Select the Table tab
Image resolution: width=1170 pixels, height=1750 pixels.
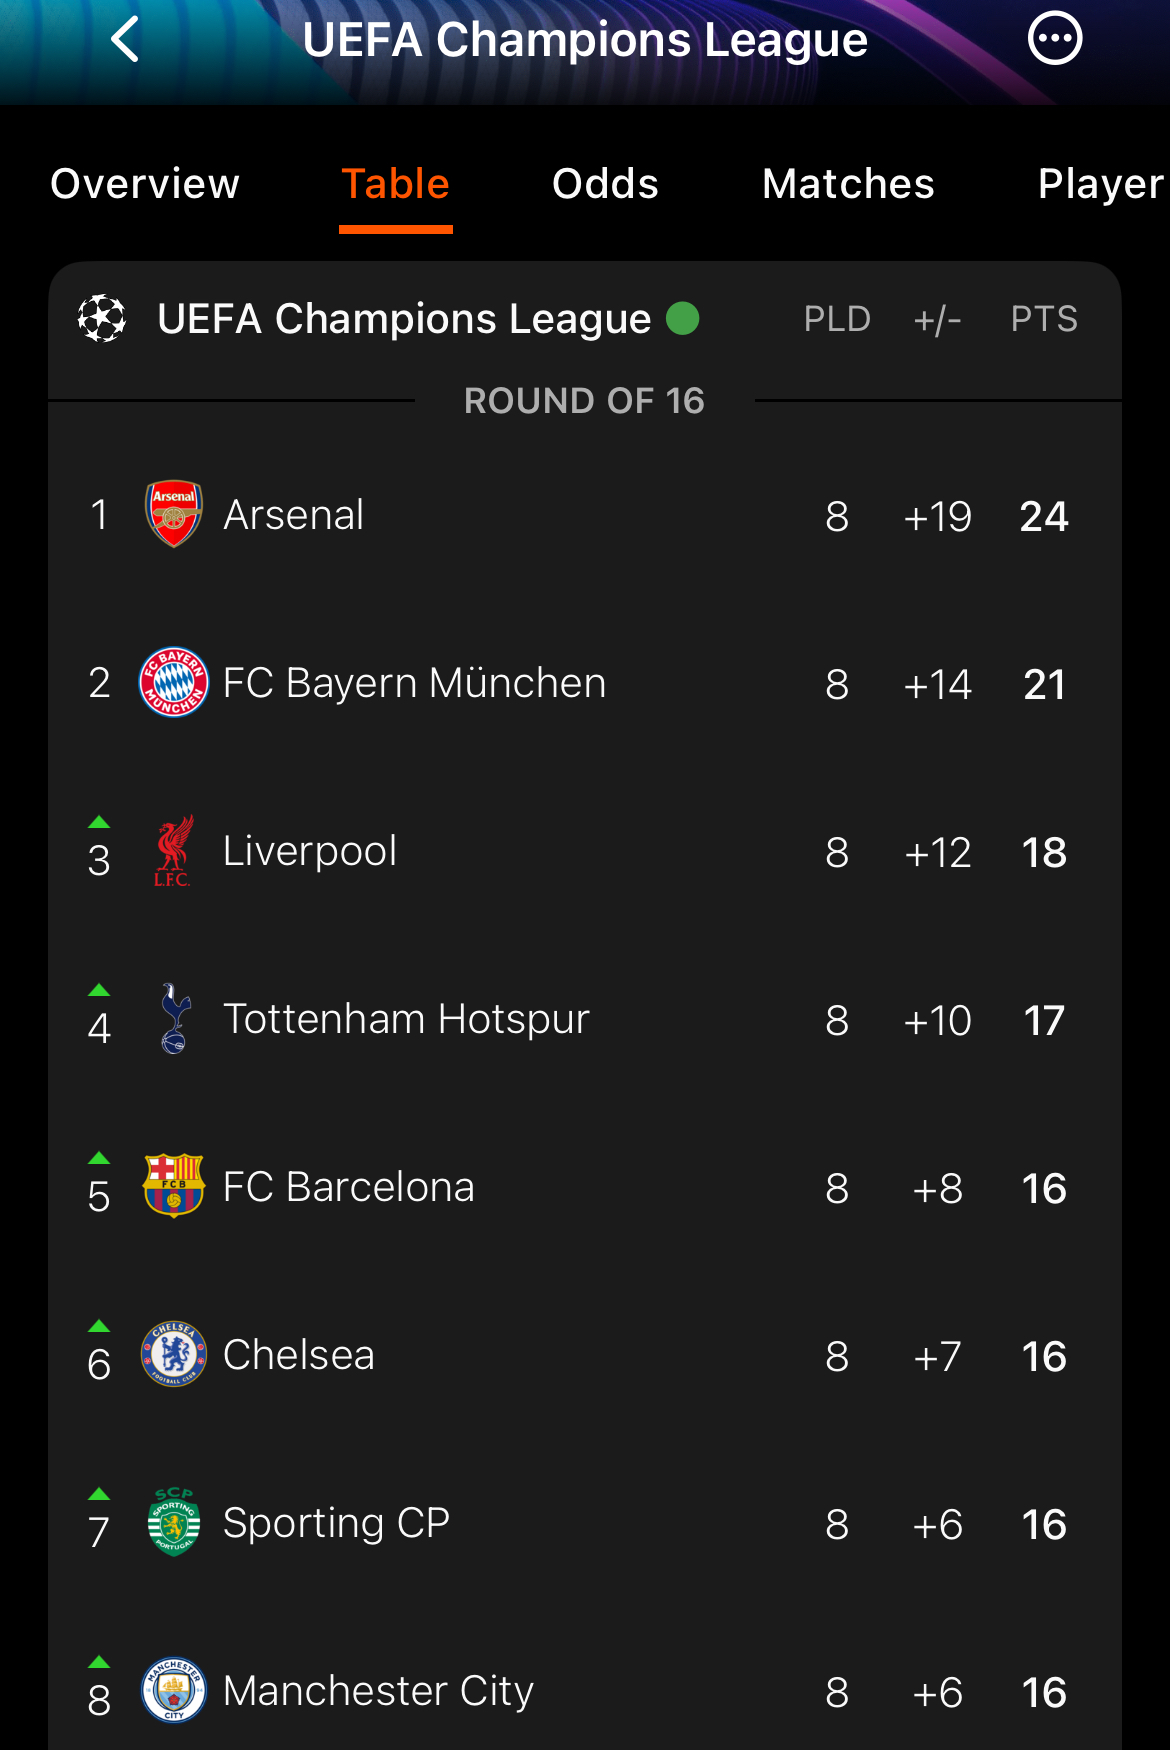(x=395, y=184)
